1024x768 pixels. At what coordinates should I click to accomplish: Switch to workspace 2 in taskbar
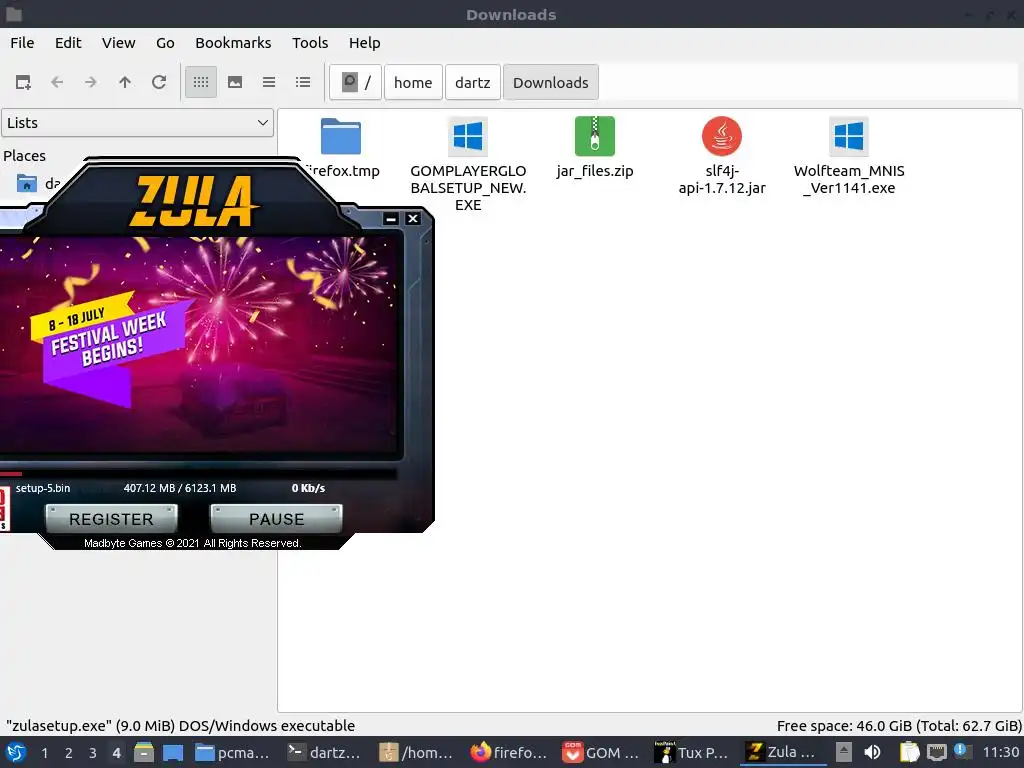(69, 753)
